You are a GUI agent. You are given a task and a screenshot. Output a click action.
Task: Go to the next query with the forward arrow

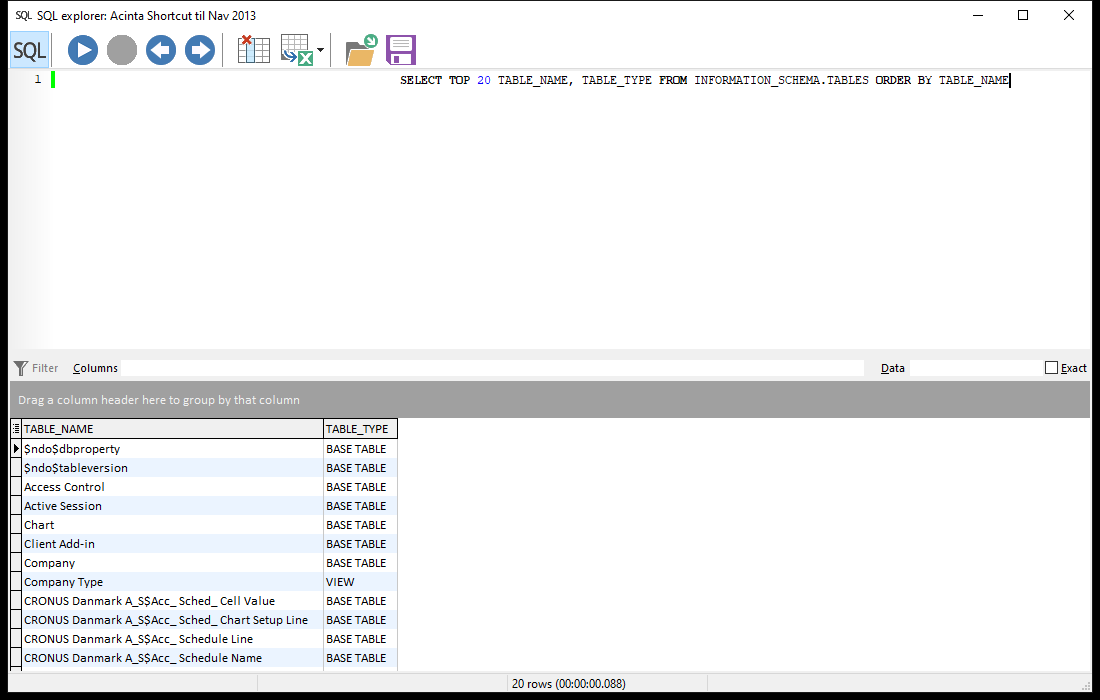pyautogui.click(x=200, y=51)
